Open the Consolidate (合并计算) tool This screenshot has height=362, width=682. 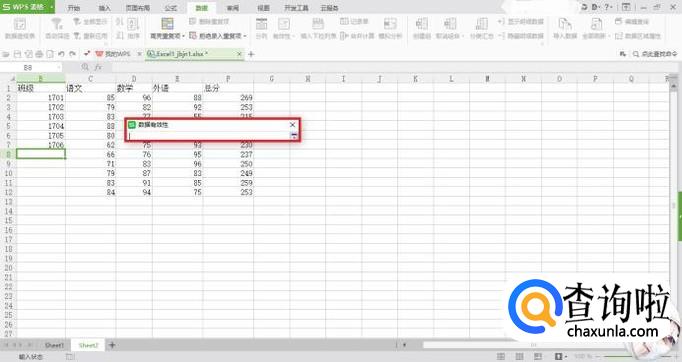357,36
